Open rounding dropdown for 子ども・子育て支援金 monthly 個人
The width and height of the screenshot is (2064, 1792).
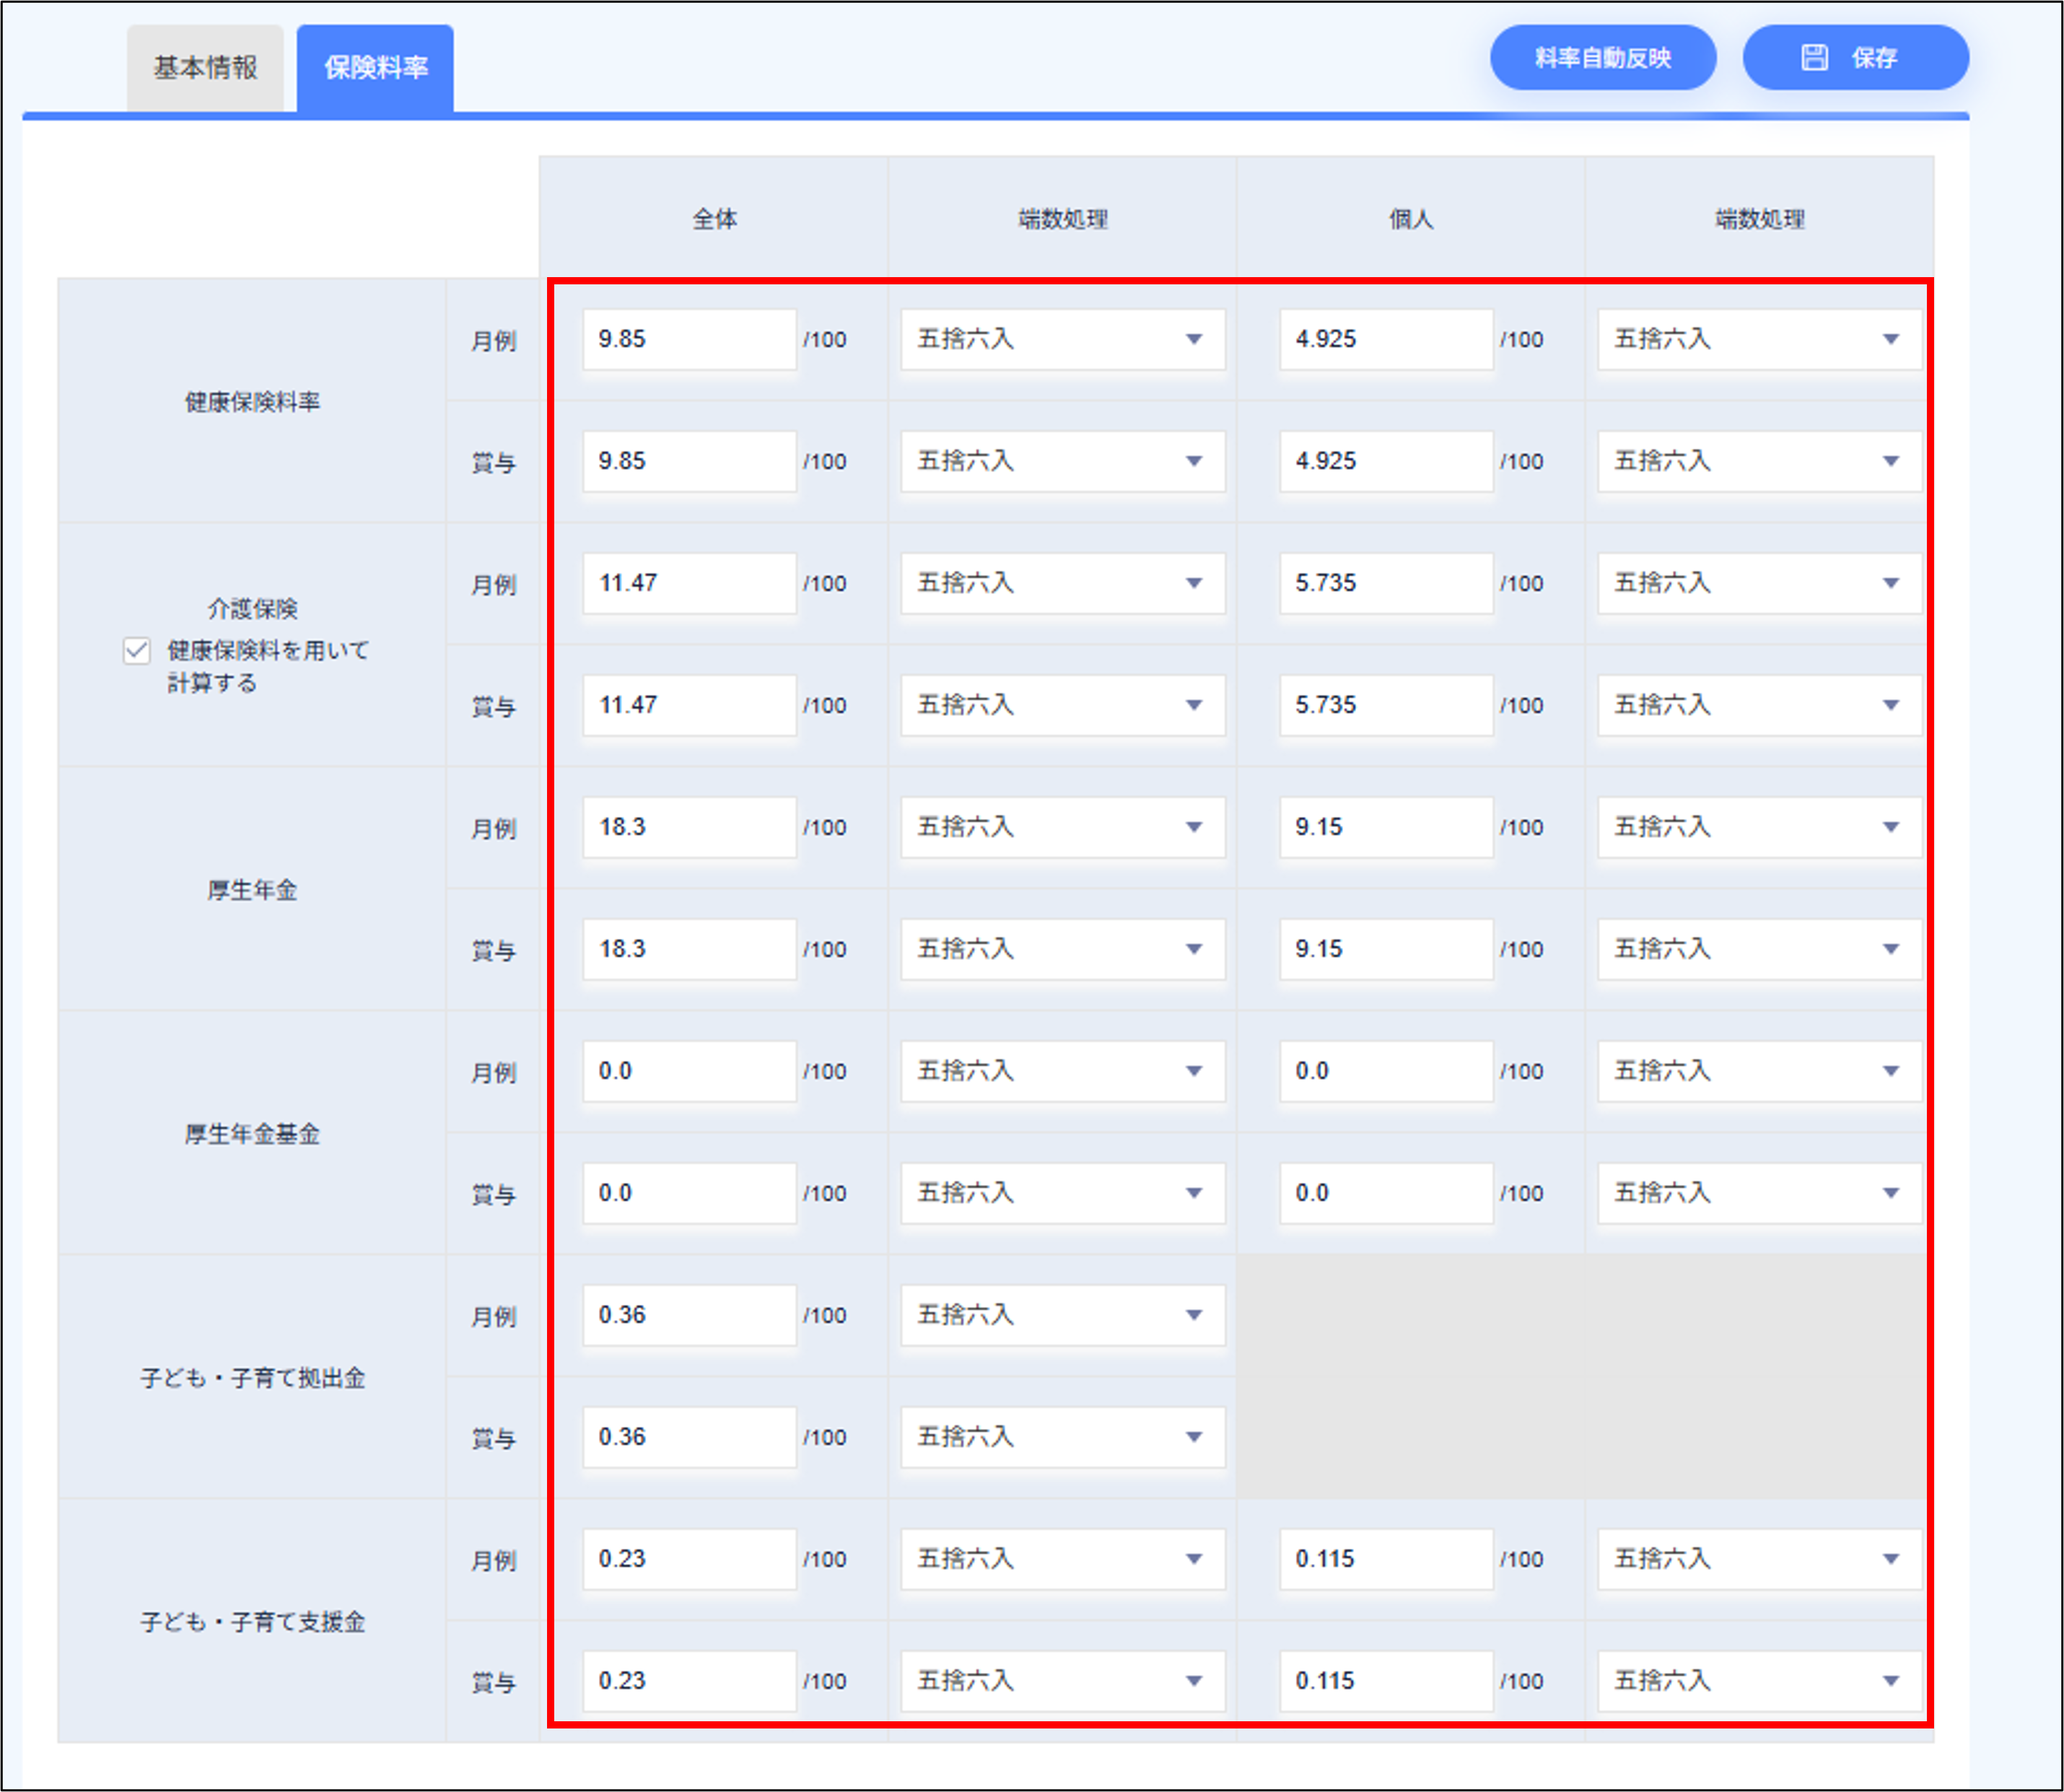[1756, 1559]
